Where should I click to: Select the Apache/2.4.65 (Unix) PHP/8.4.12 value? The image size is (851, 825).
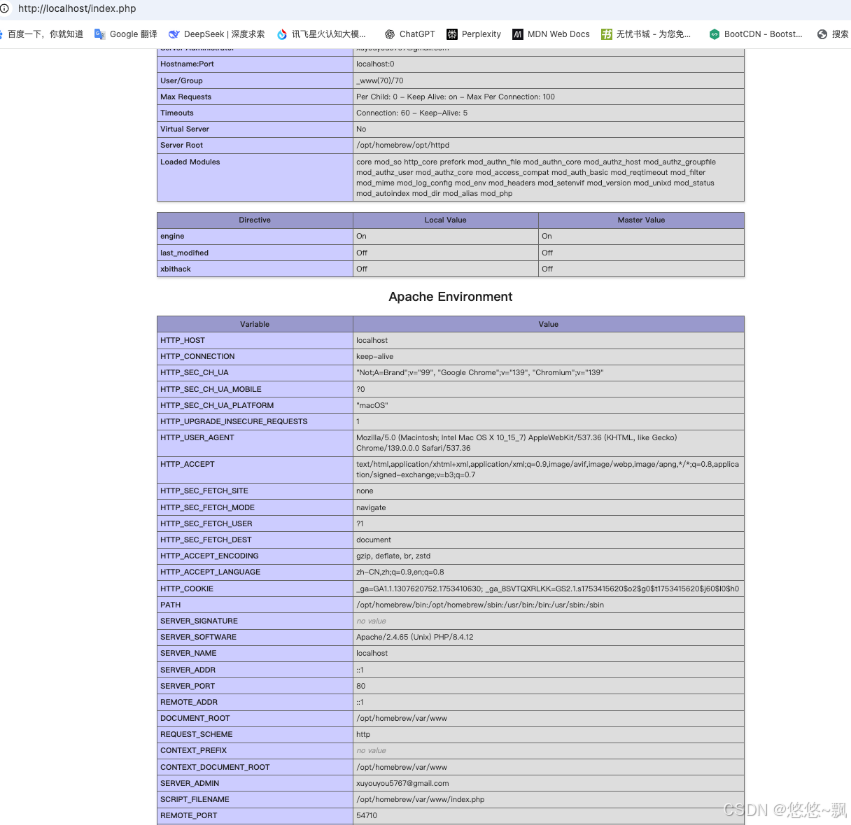pyautogui.click(x=415, y=637)
